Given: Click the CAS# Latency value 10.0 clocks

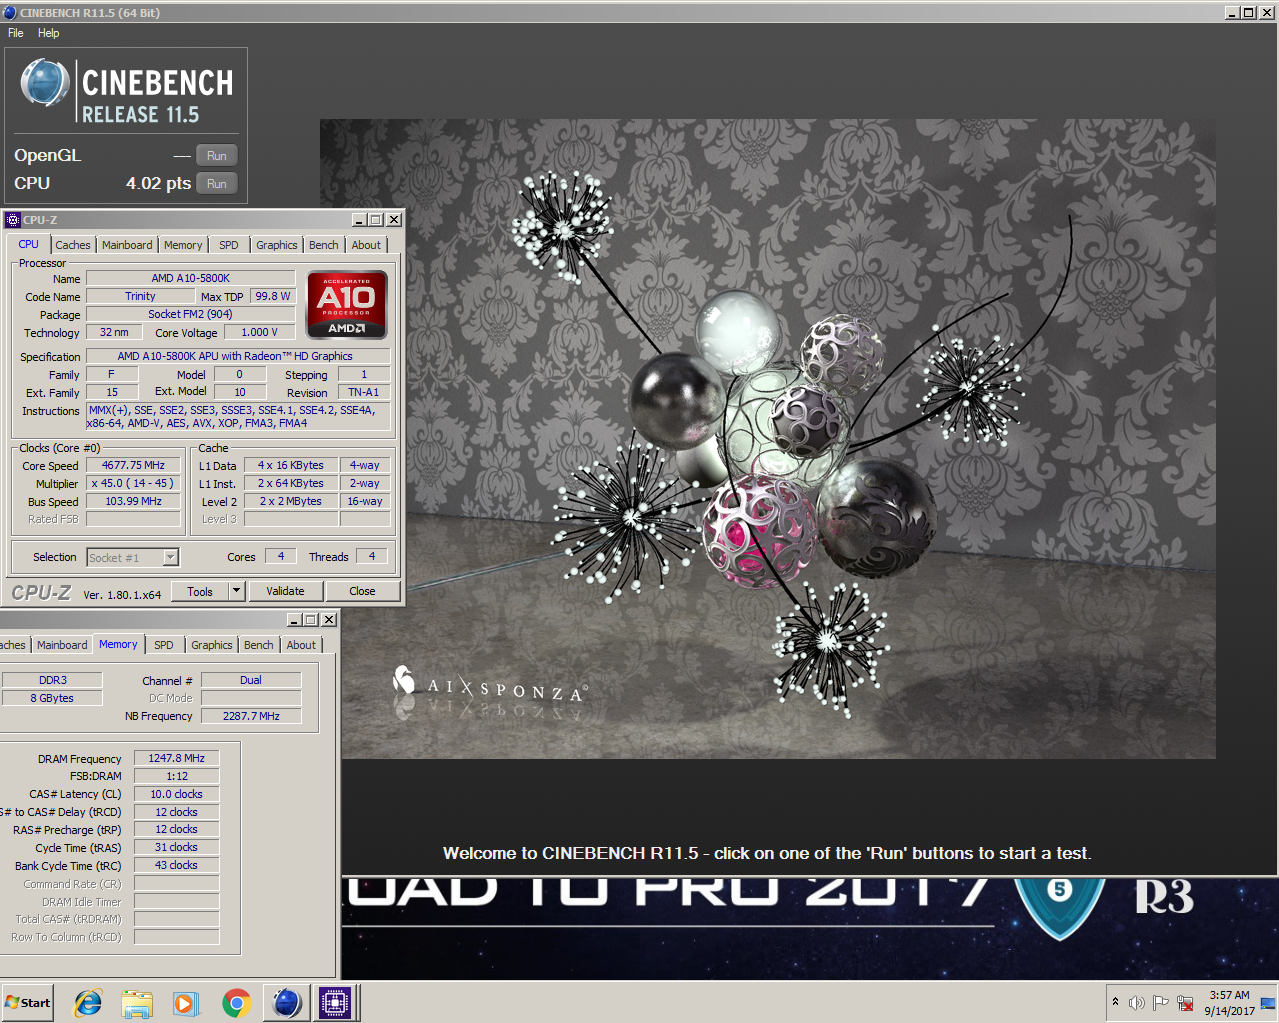Looking at the screenshot, I should [x=176, y=794].
